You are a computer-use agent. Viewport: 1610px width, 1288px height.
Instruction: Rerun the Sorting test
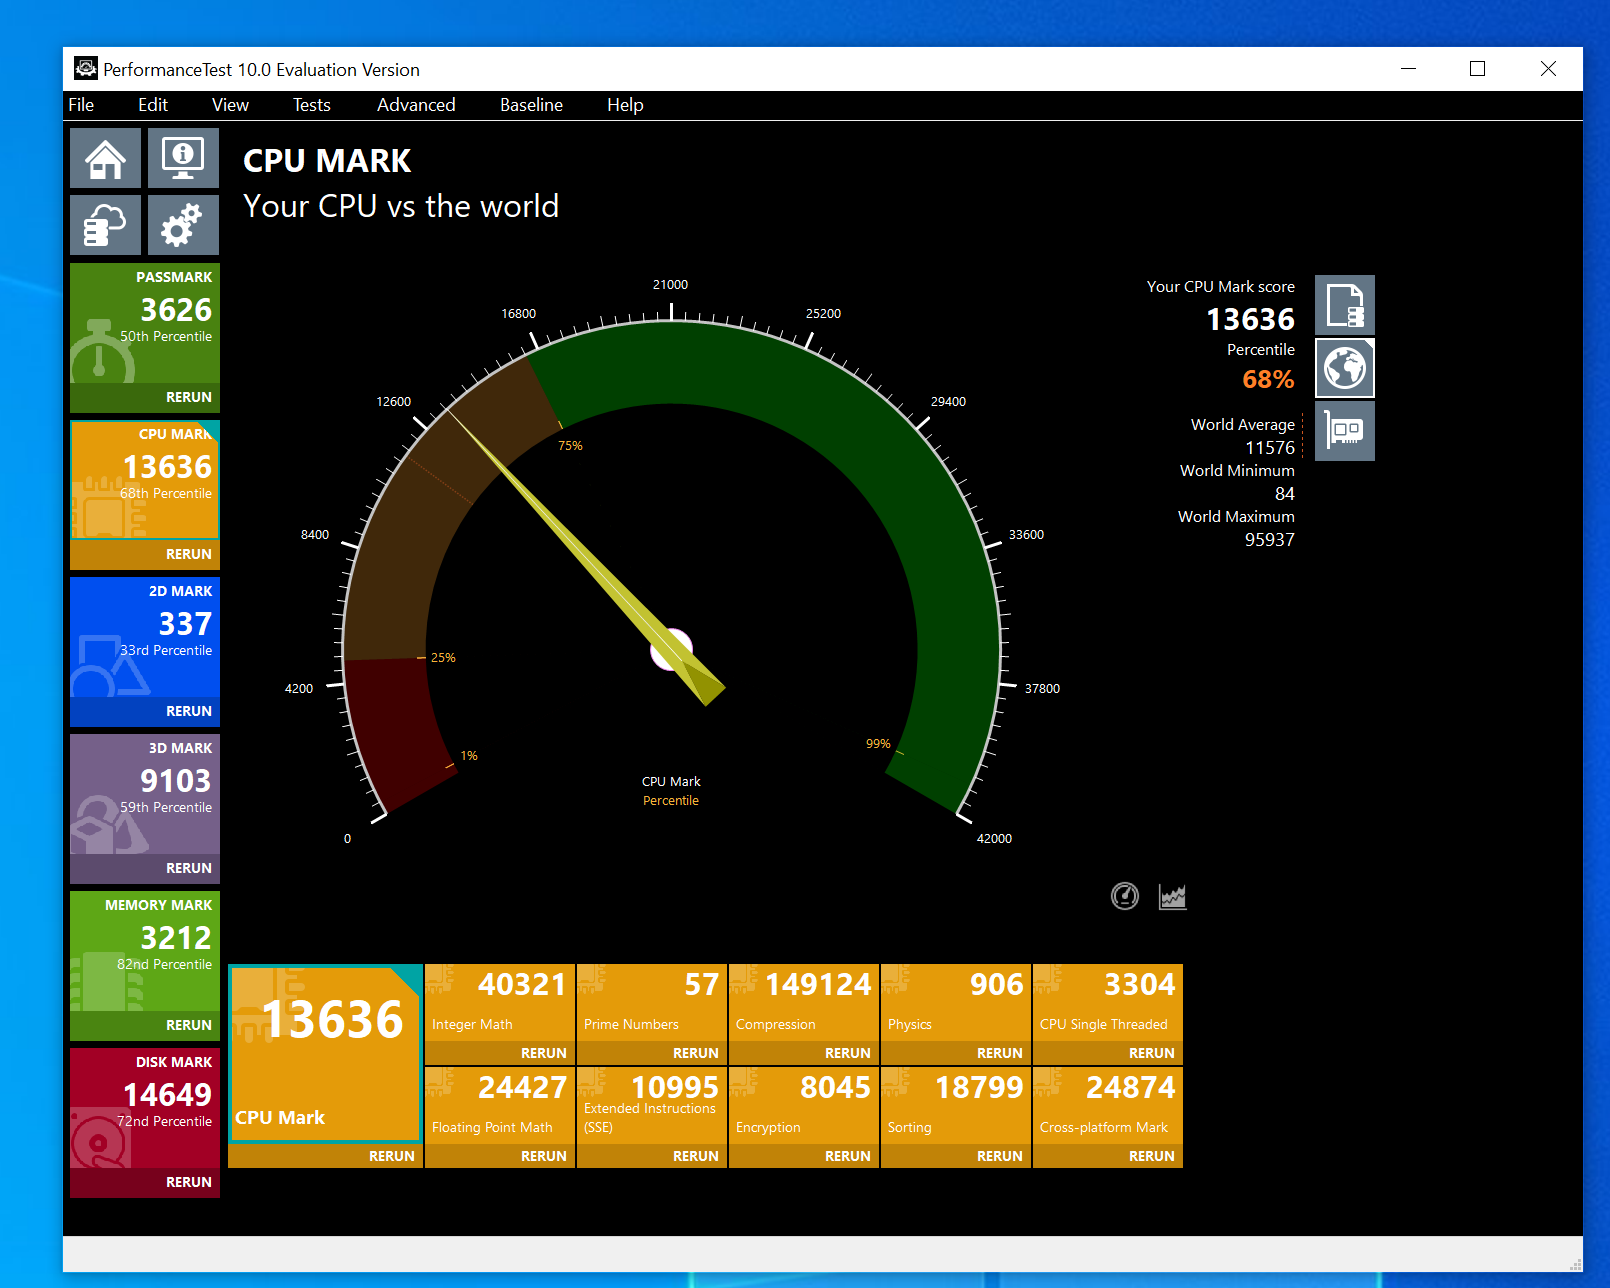[x=1000, y=1156]
